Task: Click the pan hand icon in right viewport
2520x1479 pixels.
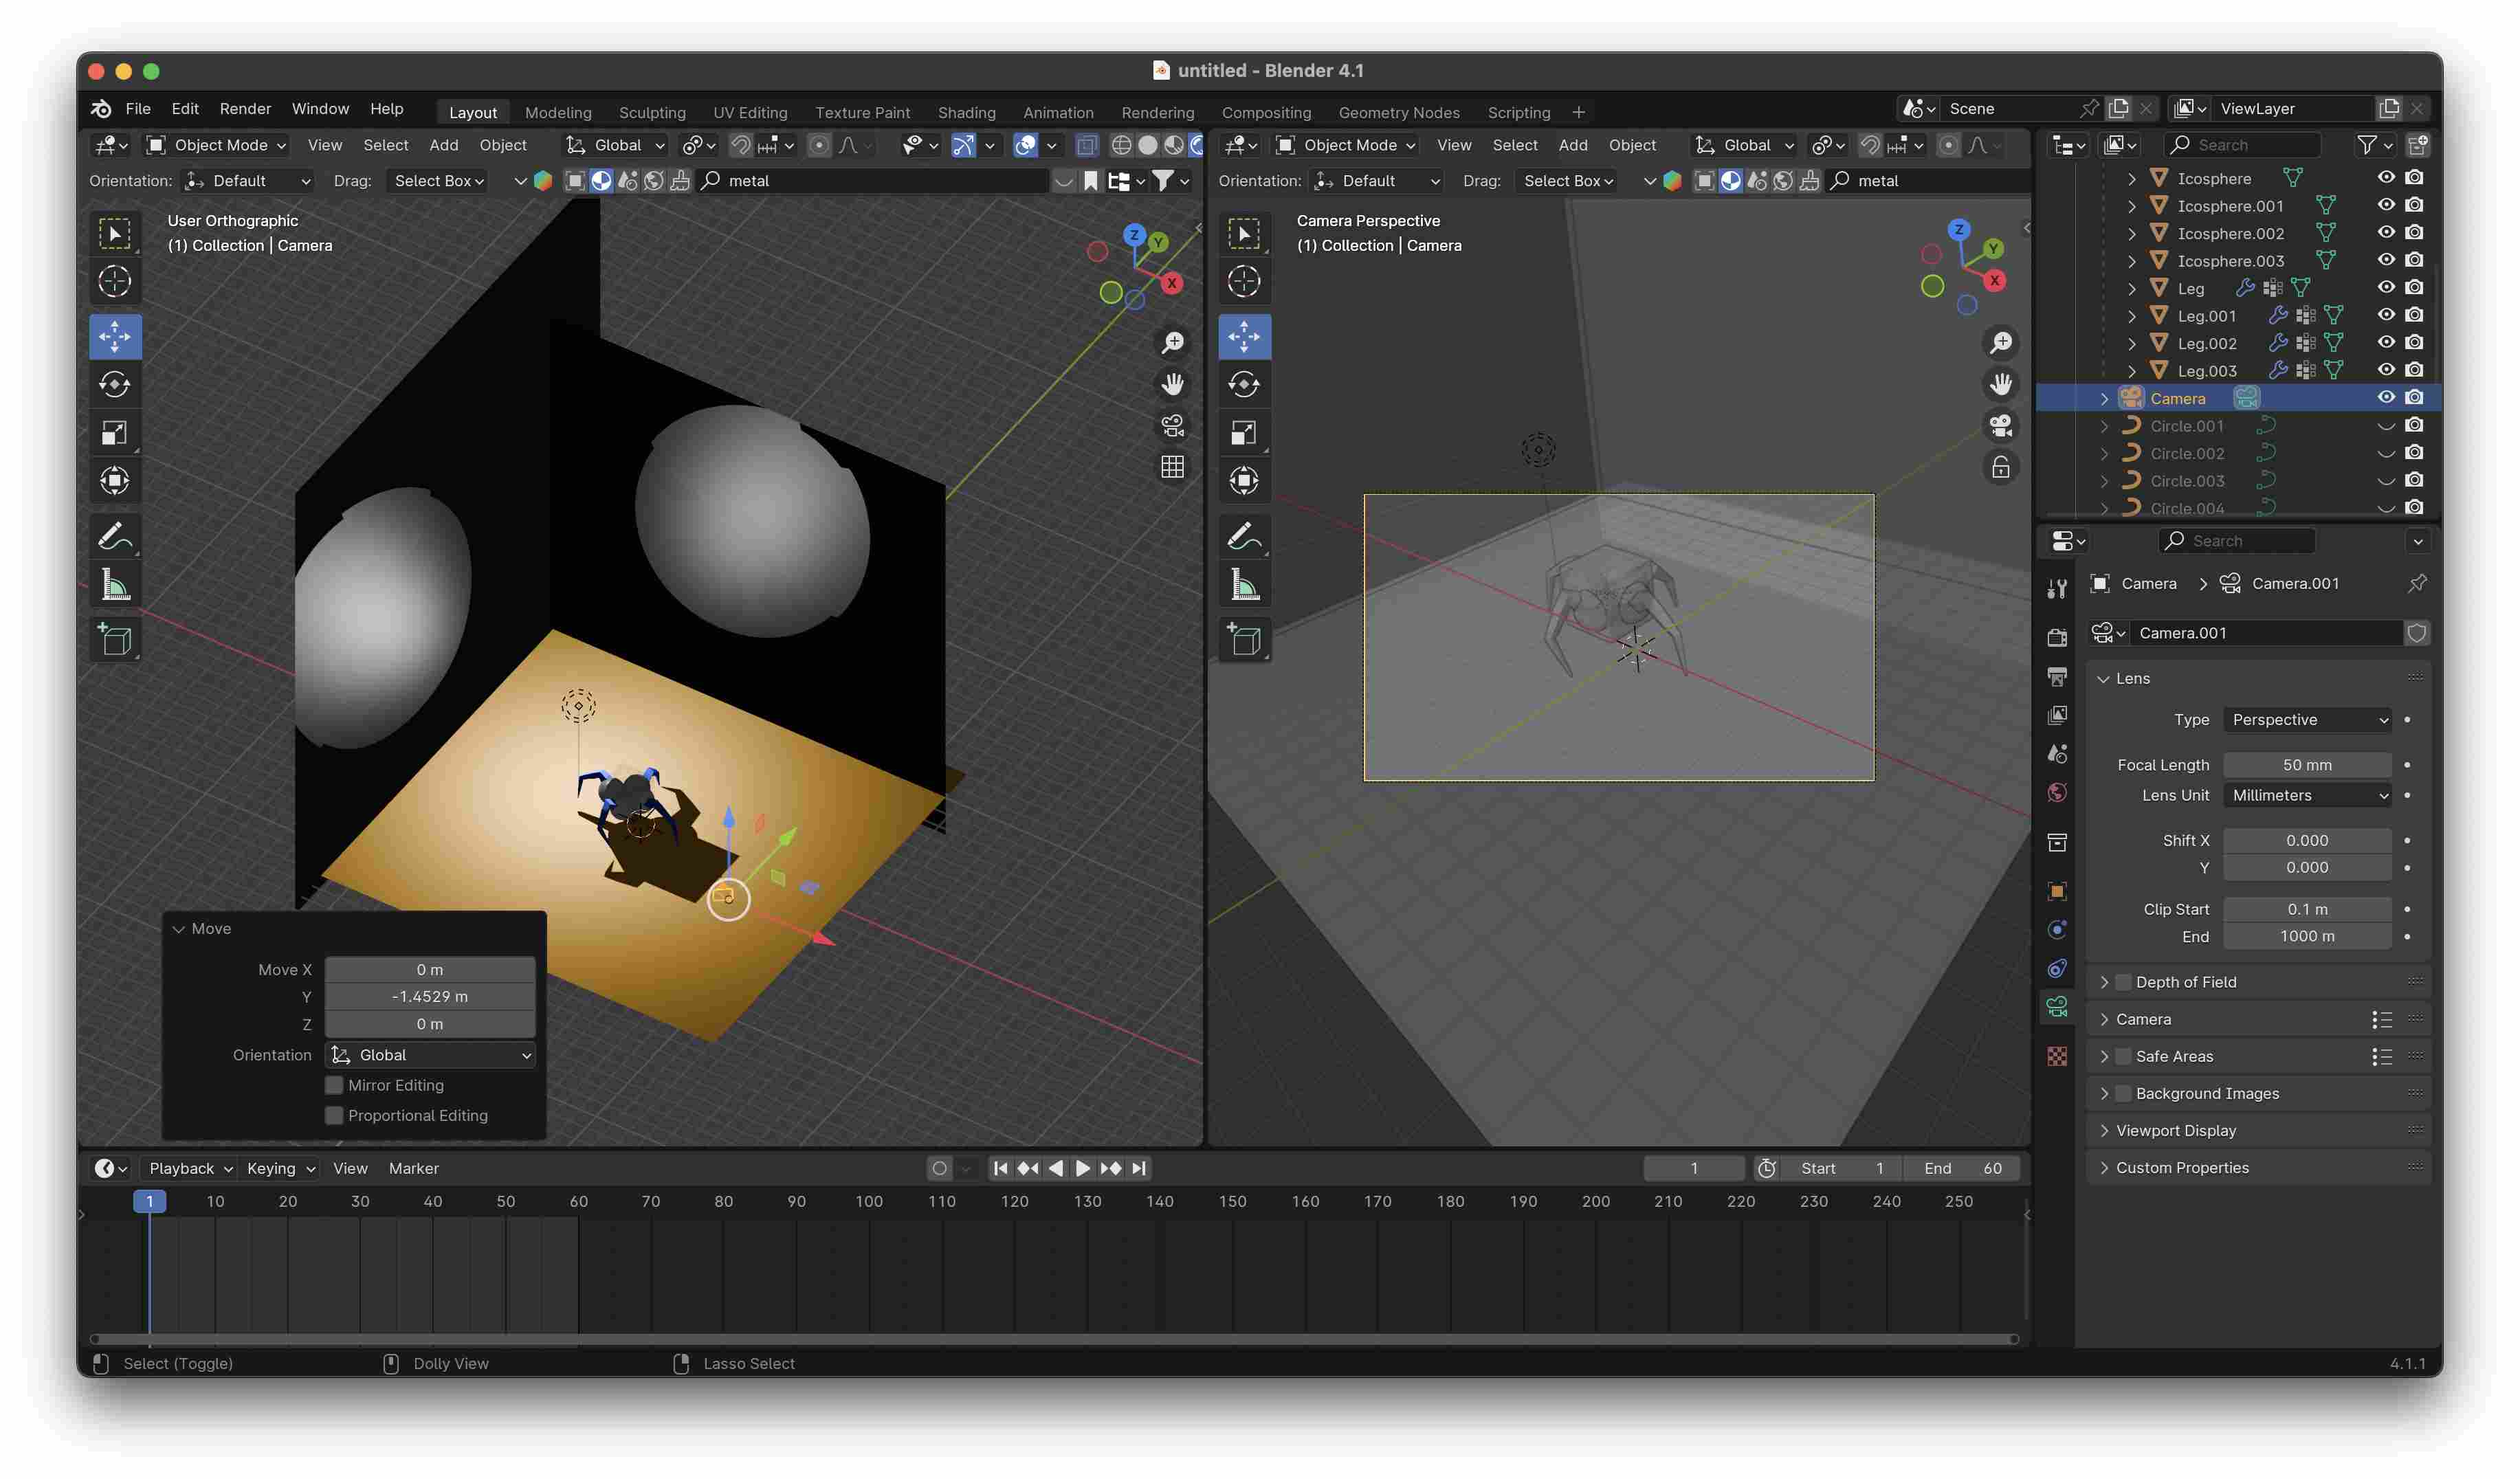Action: tap(2001, 384)
